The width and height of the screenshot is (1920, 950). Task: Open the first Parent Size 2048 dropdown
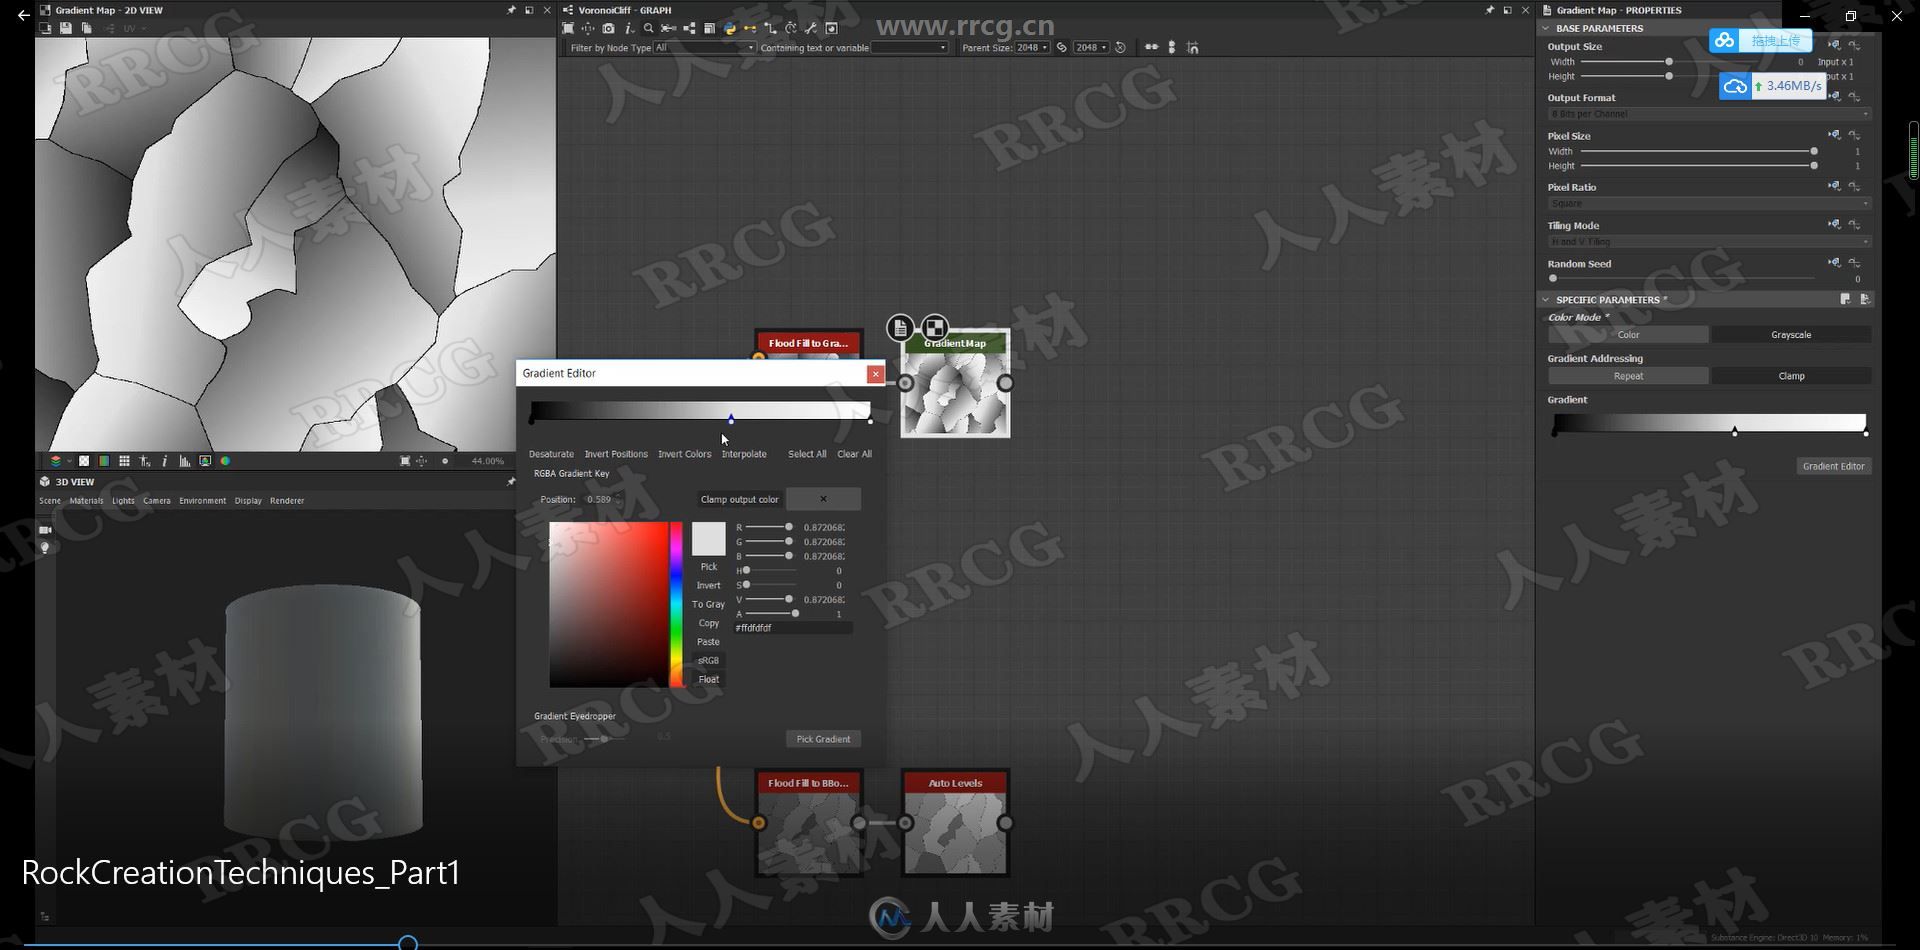1032,48
